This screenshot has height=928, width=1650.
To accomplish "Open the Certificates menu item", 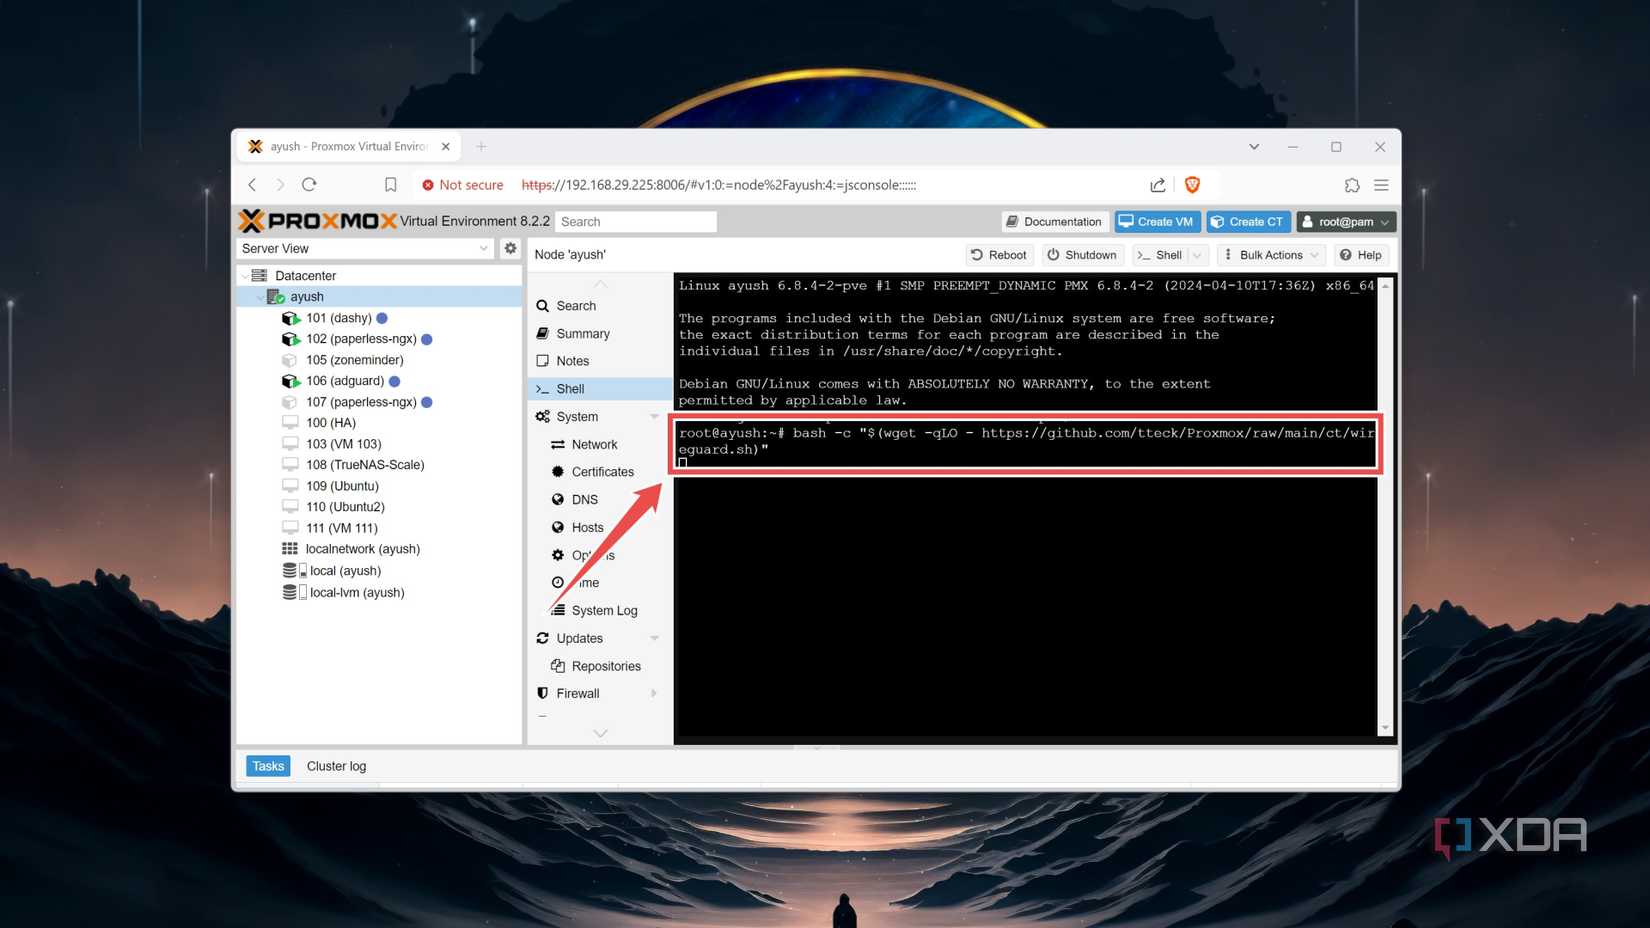I will 600,472.
